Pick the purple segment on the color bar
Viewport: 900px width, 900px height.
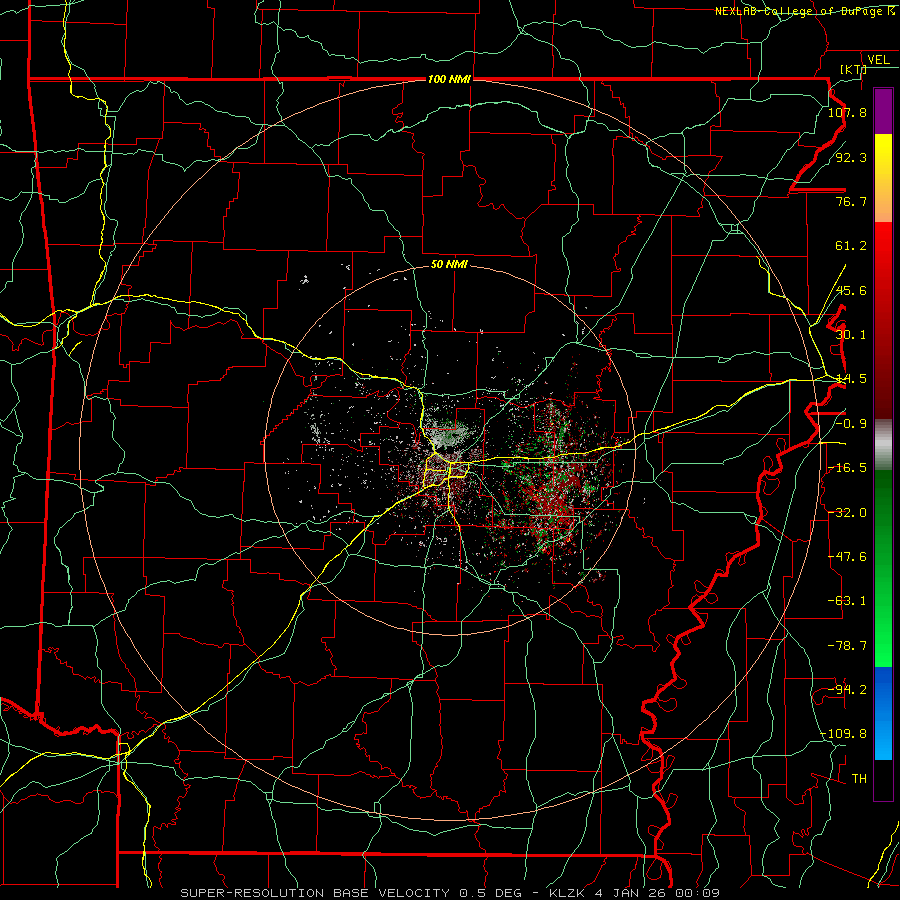(883, 111)
